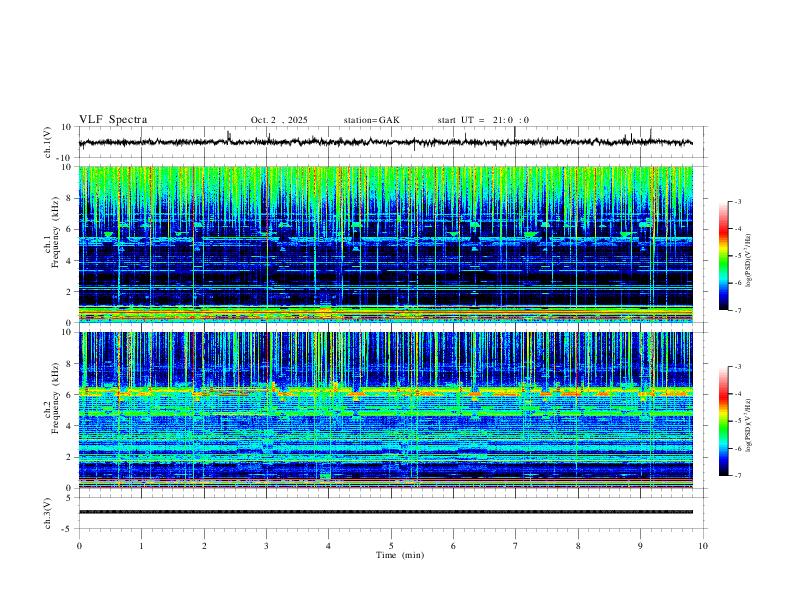Click the "Time (min)" axis title
The width and height of the screenshot is (792, 612).
(400, 555)
